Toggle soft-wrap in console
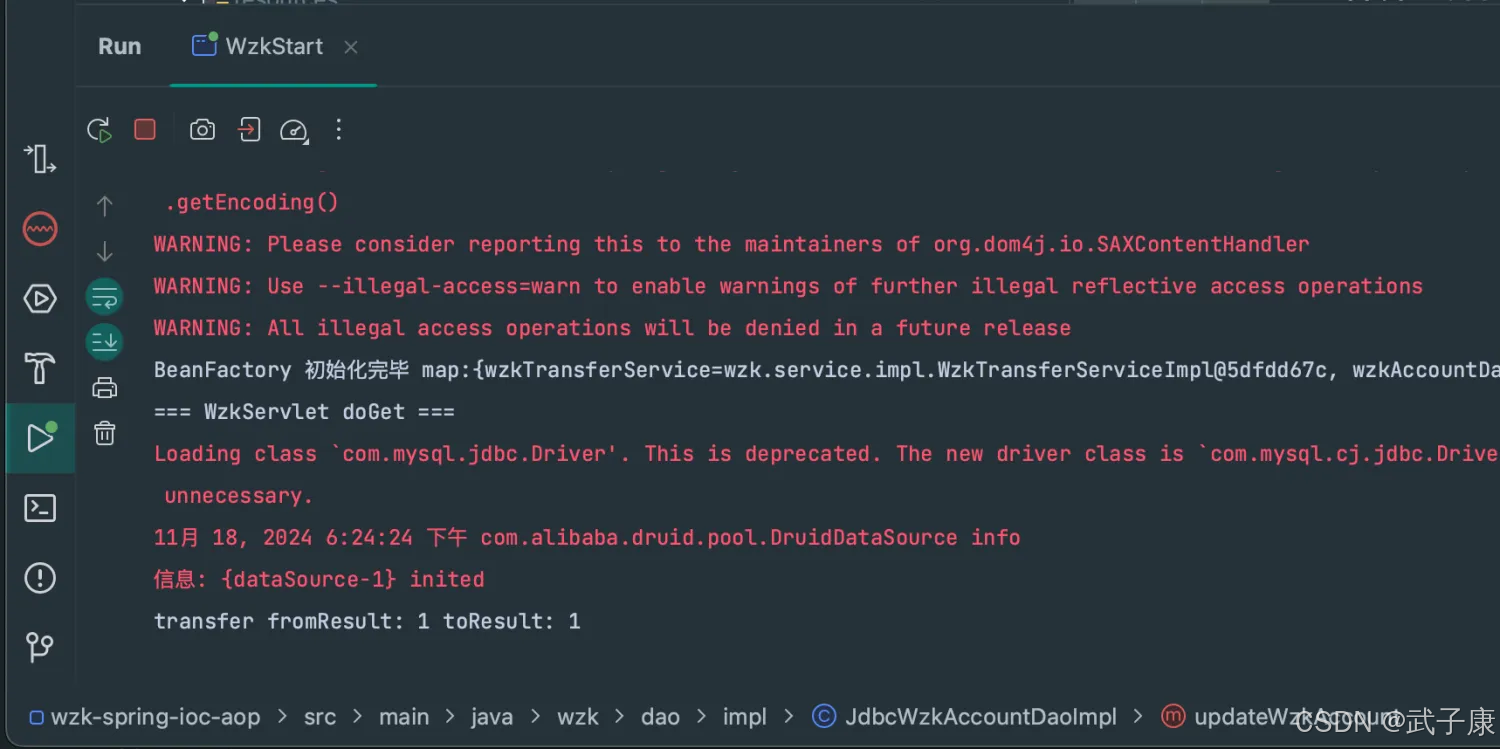The image size is (1500, 749). coord(104,297)
